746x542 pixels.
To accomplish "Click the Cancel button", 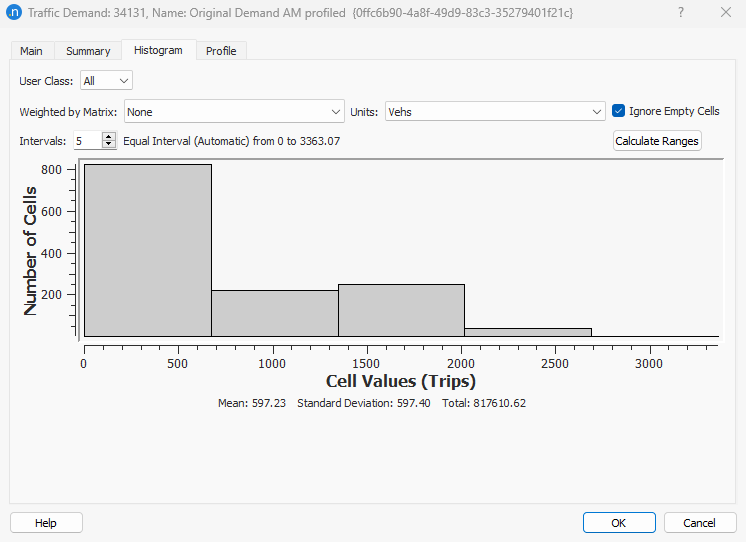I will (699, 523).
